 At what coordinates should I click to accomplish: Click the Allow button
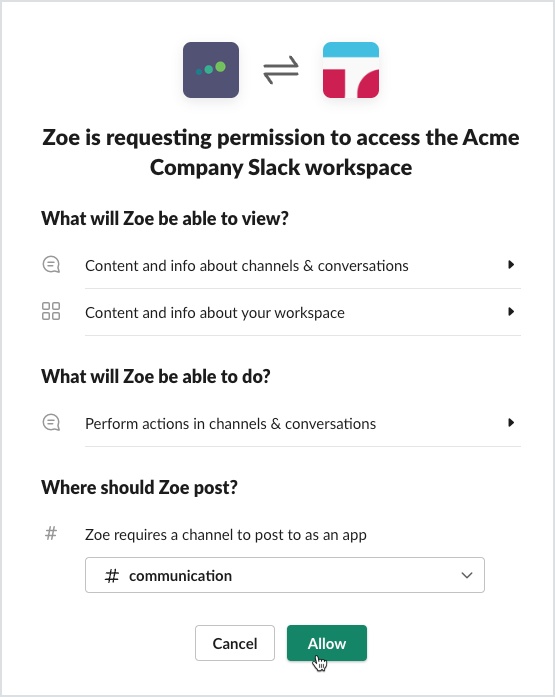point(327,643)
